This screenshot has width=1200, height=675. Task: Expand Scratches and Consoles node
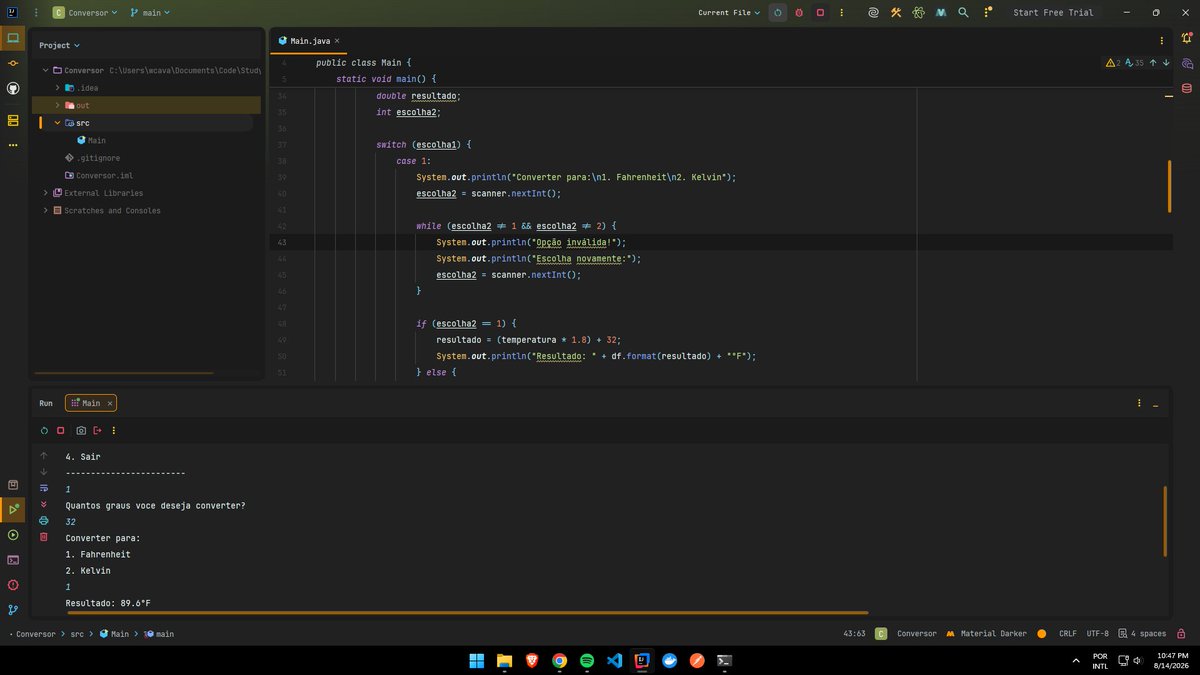click(x=46, y=210)
